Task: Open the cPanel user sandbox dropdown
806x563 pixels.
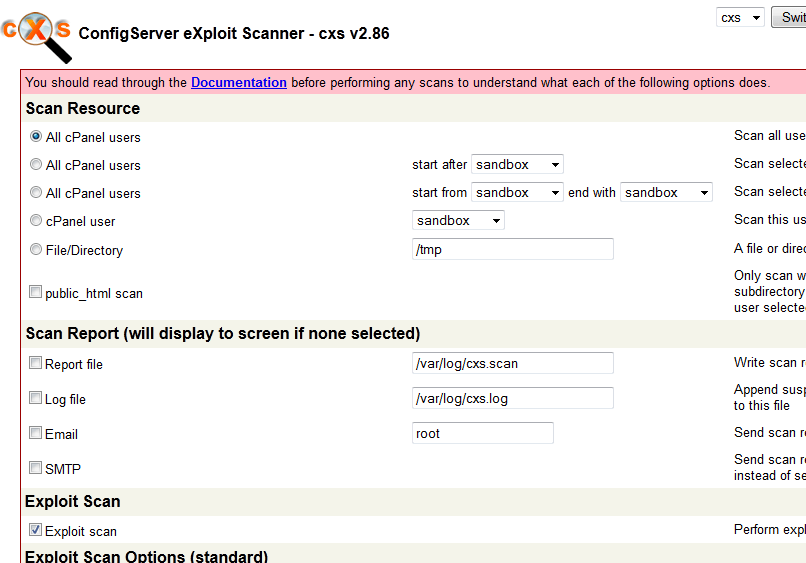Action: tap(458, 220)
